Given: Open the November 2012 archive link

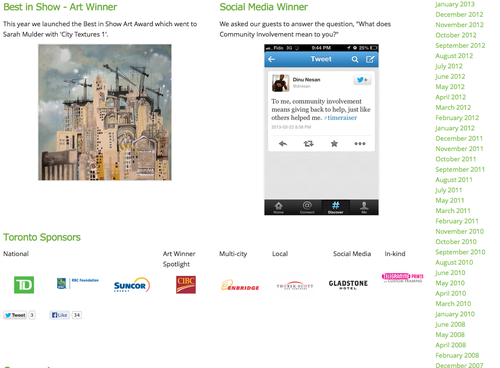Looking at the screenshot, I should [x=460, y=25].
